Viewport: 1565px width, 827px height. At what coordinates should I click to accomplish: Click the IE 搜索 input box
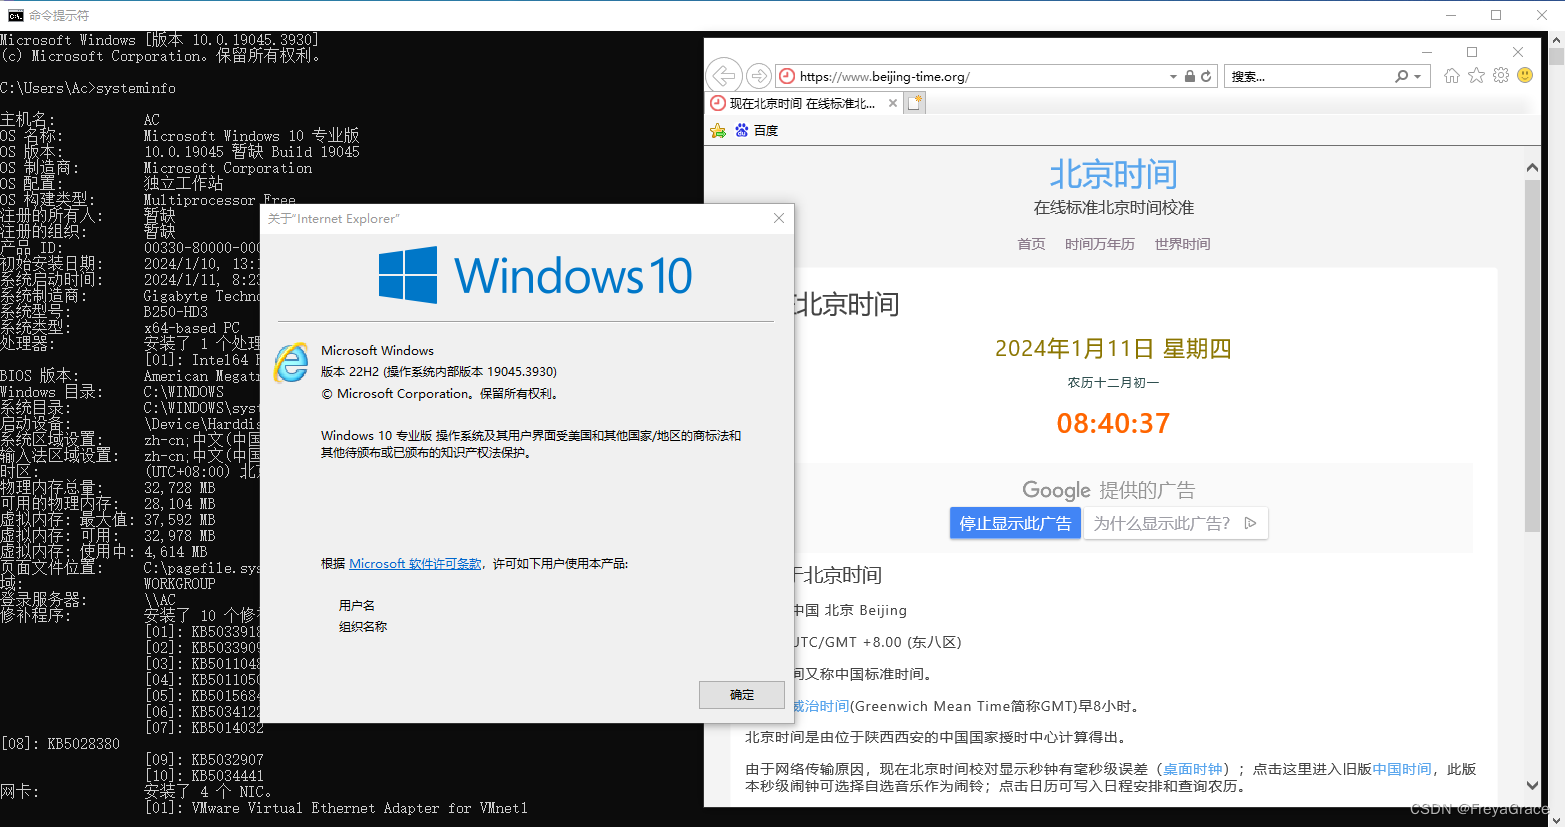[x=1310, y=76]
